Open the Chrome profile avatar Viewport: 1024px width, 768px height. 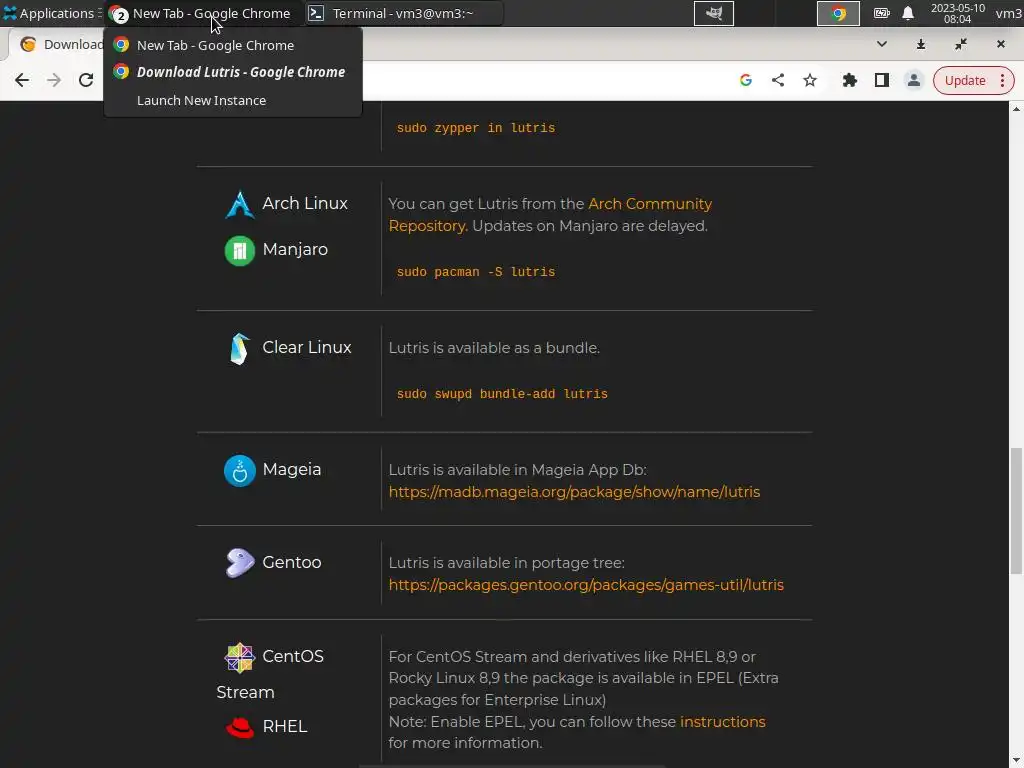tap(914, 80)
